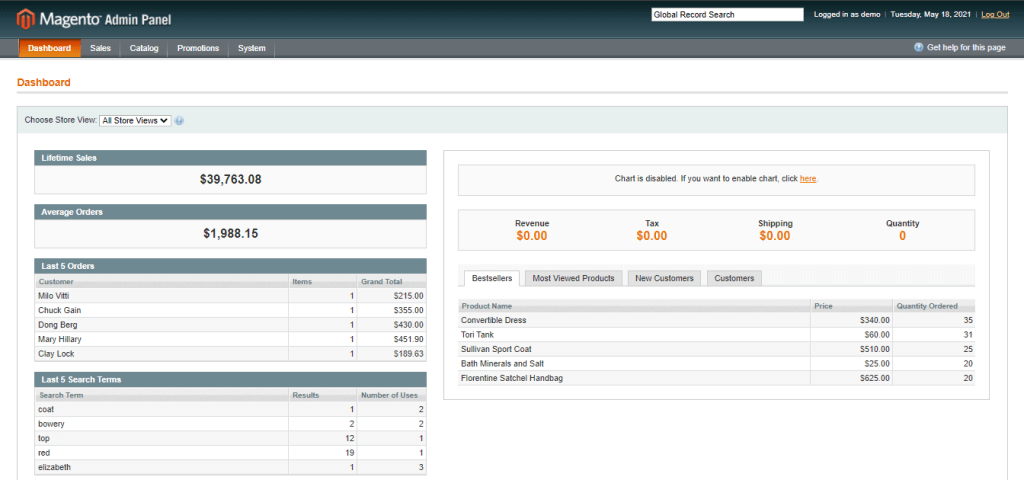Click the 'elizabeth' search term

tap(54, 467)
